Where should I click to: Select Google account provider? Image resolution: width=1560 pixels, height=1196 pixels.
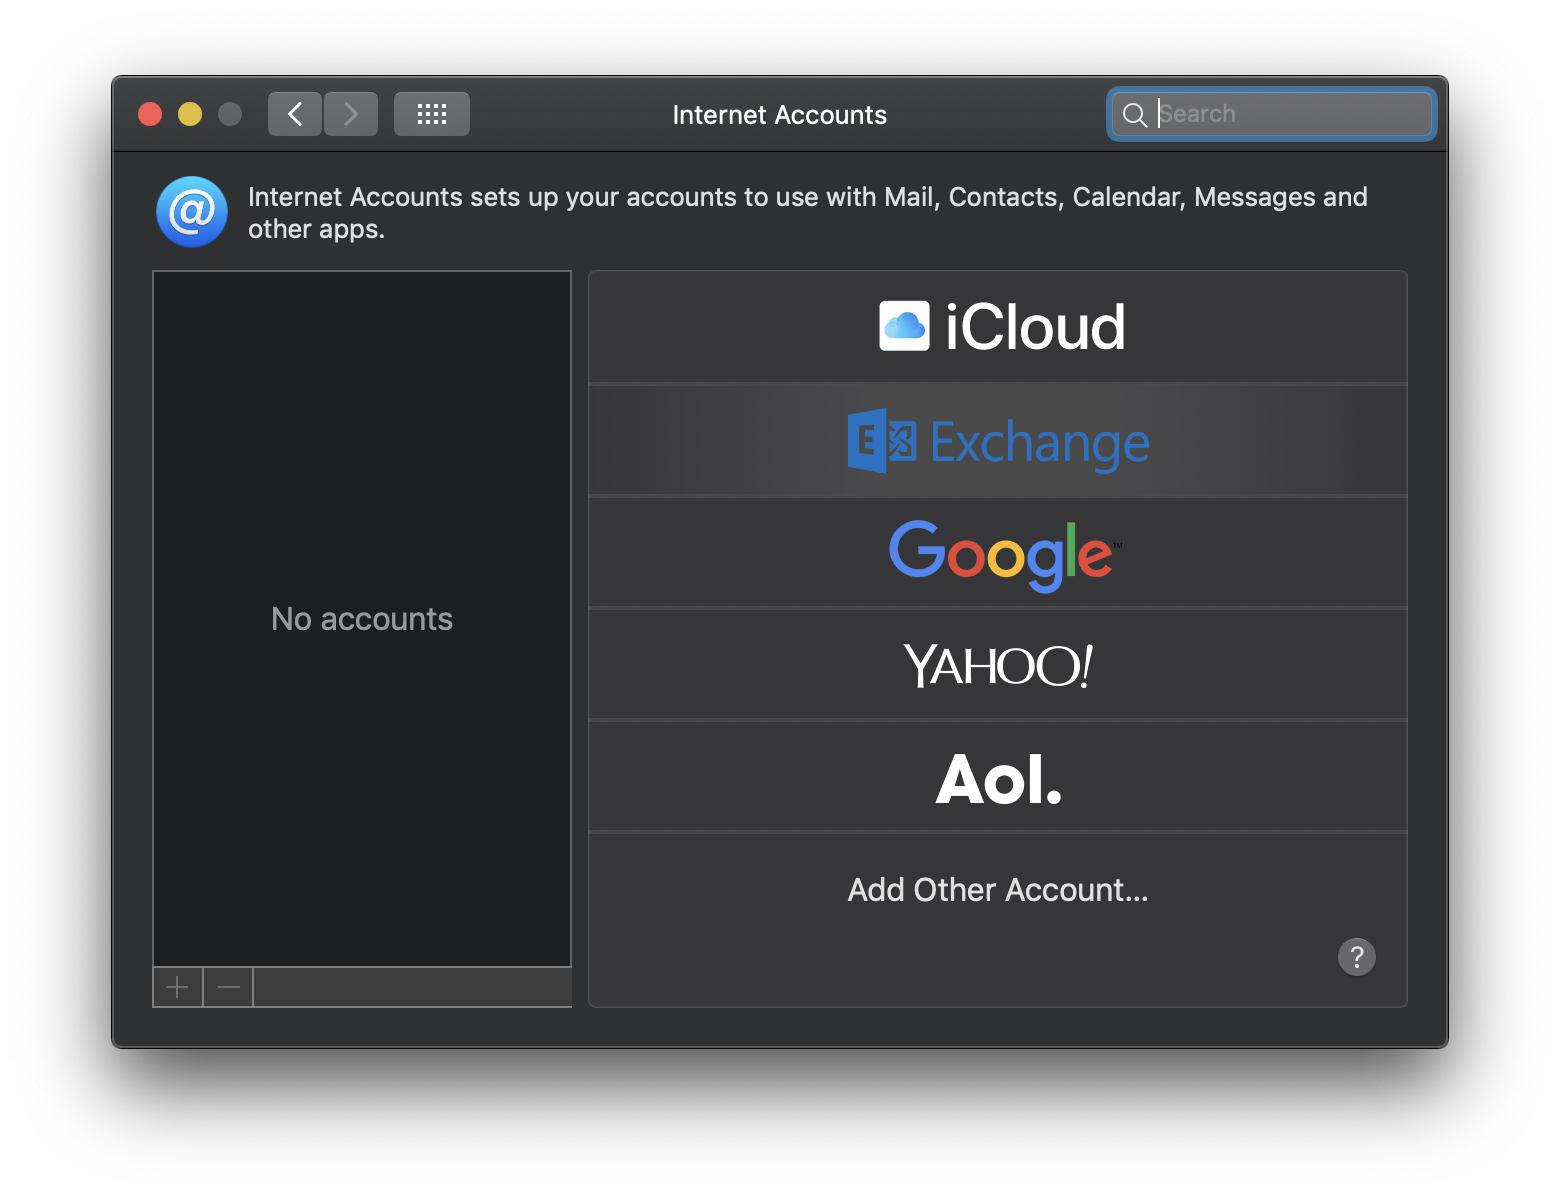[998, 552]
